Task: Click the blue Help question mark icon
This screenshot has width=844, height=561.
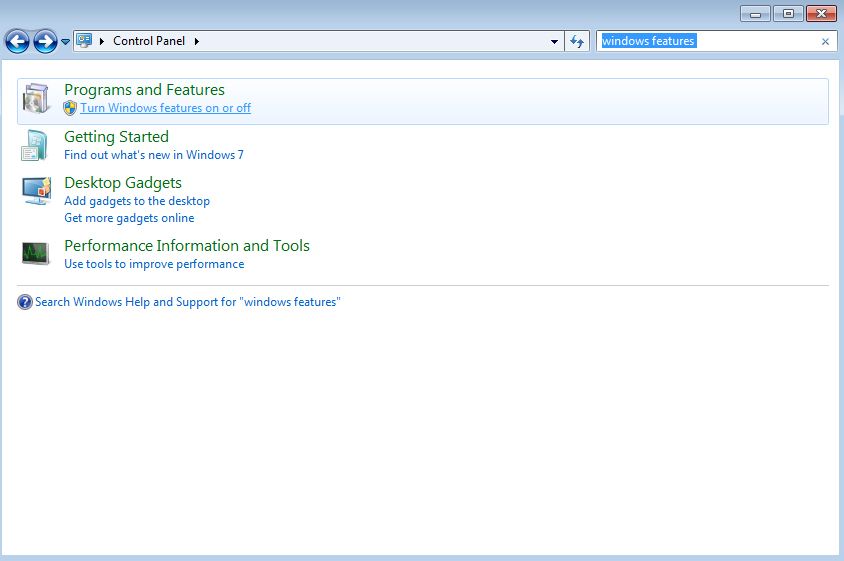Action: (25, 302)
